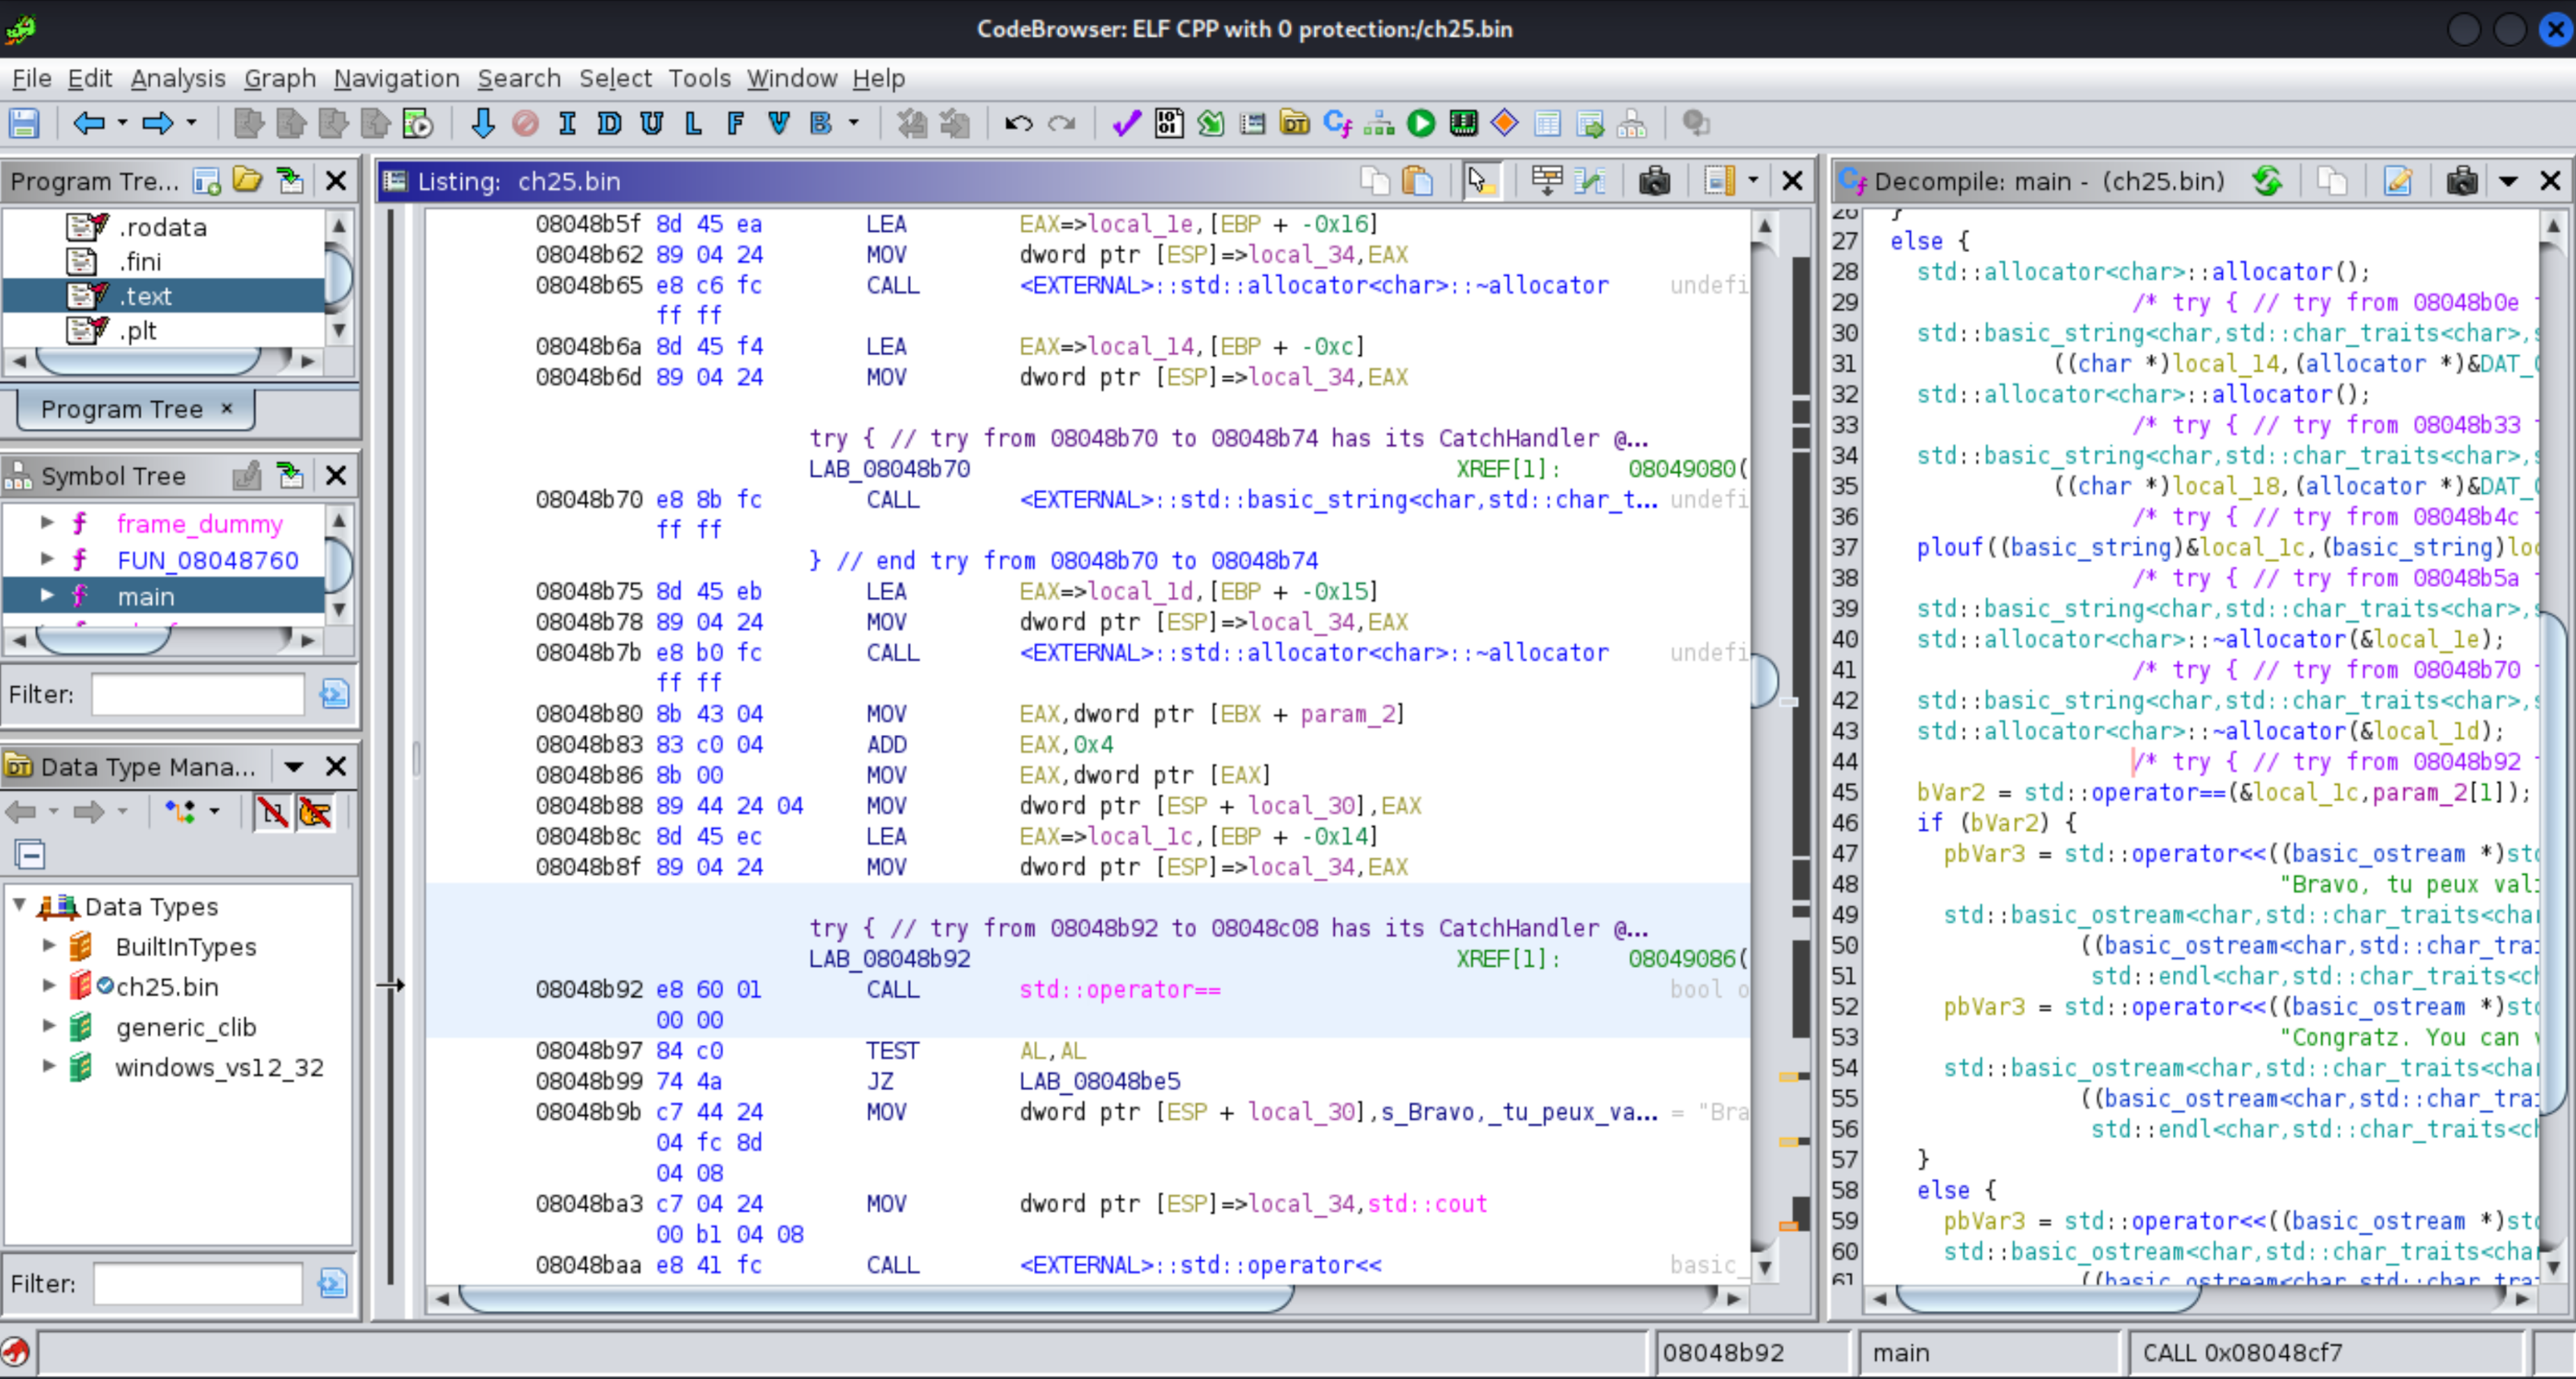Click the blue down arrow navigation direction icon
Screen dimensions: 2576x1379
(x=482, y=123)
